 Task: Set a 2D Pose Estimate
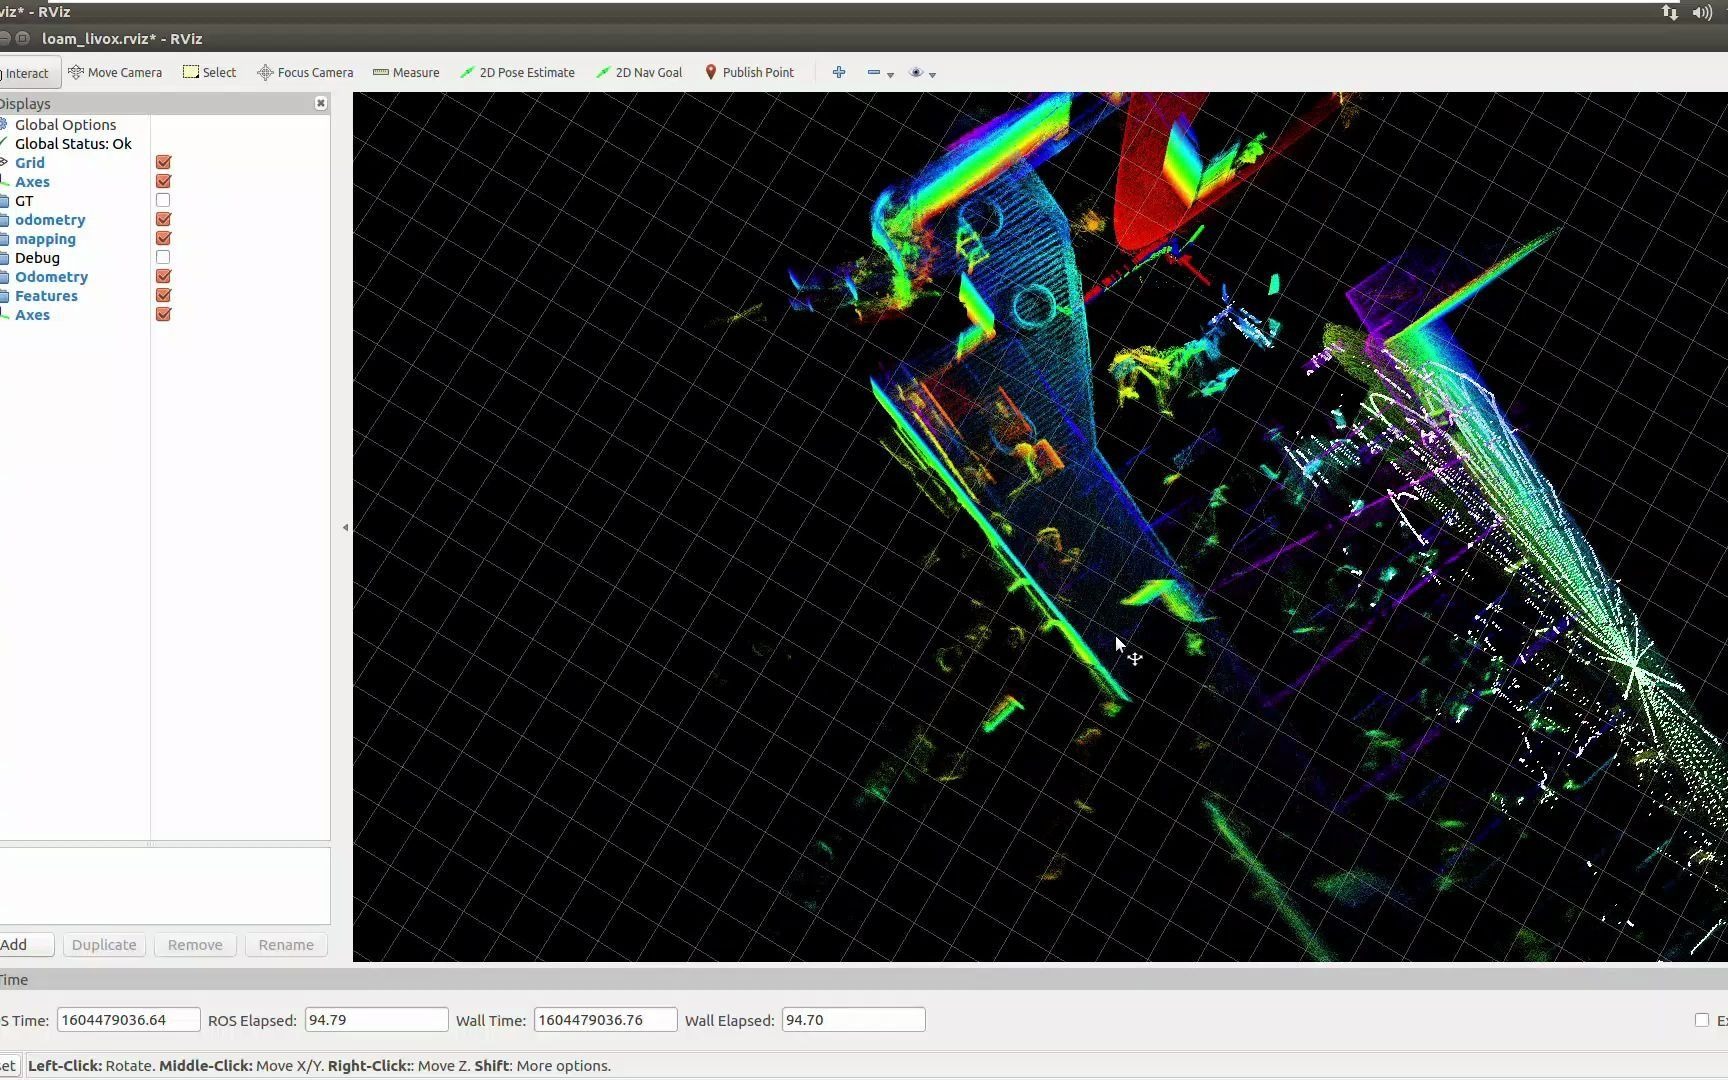pos(517,72)
